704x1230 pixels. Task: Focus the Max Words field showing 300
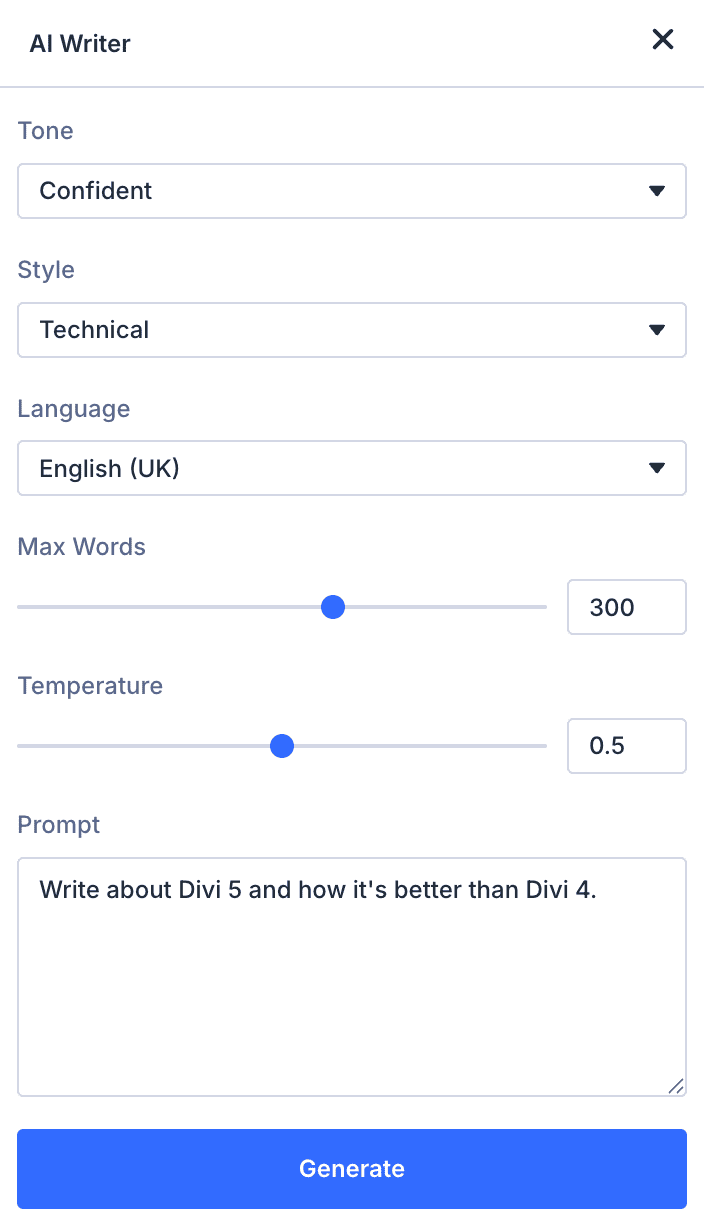(626, 607)
